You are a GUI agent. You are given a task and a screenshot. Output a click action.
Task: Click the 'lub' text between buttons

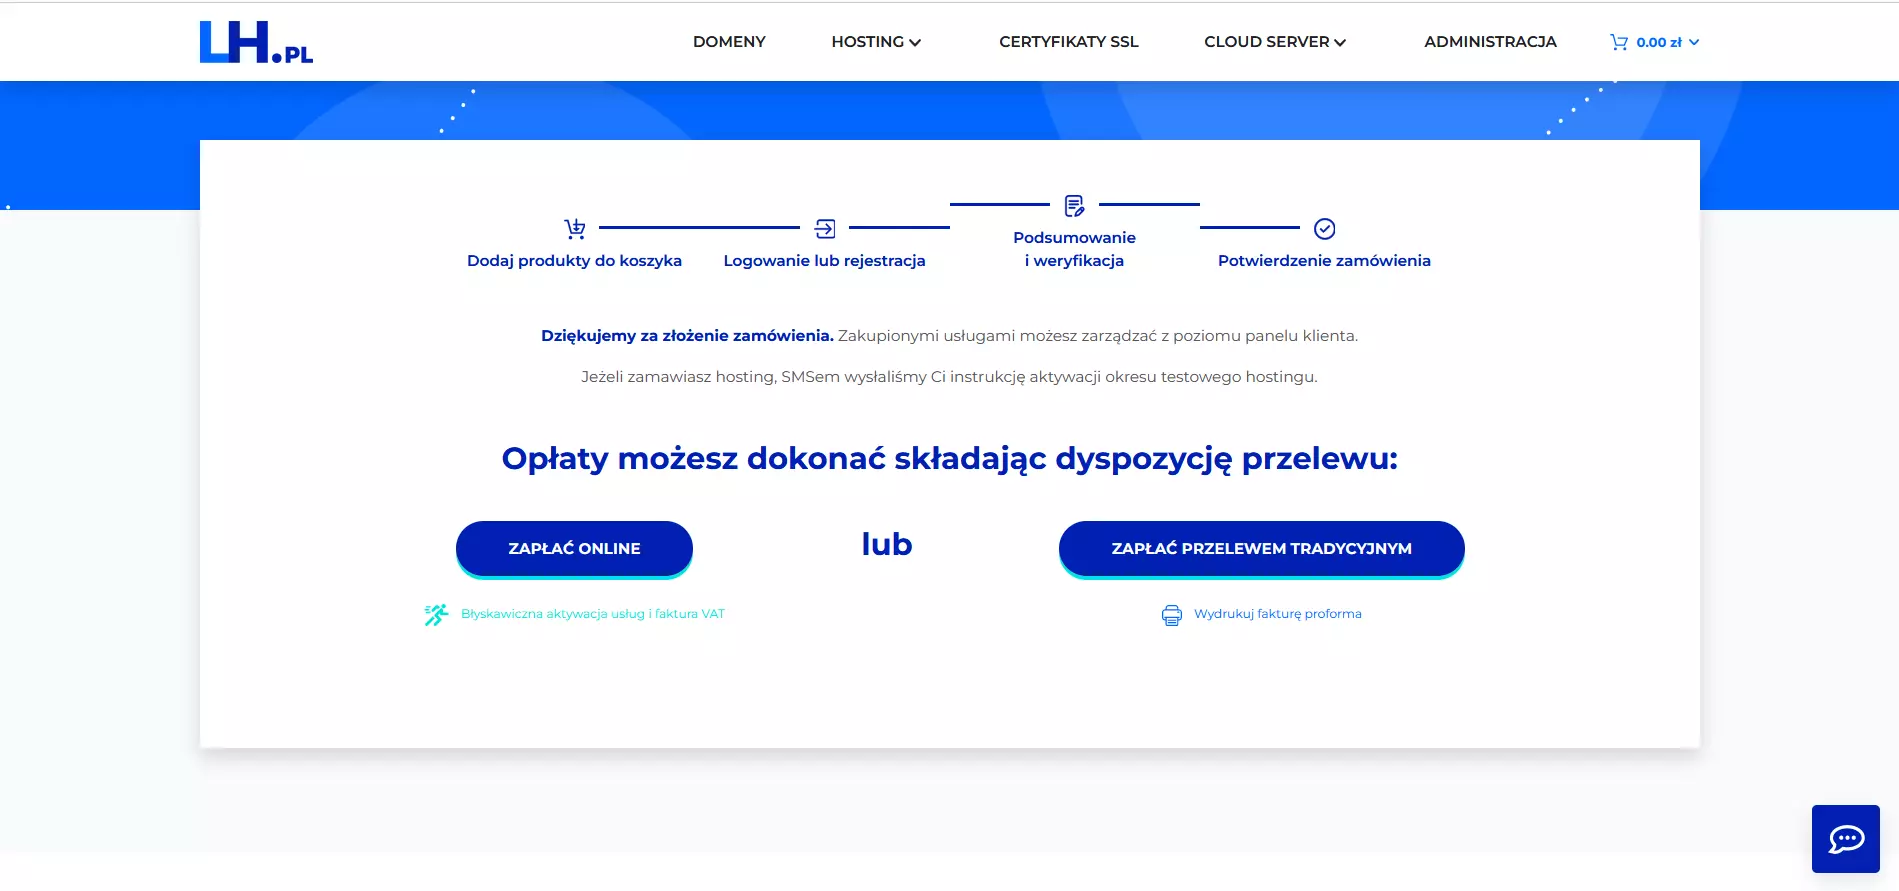(887, 544)
